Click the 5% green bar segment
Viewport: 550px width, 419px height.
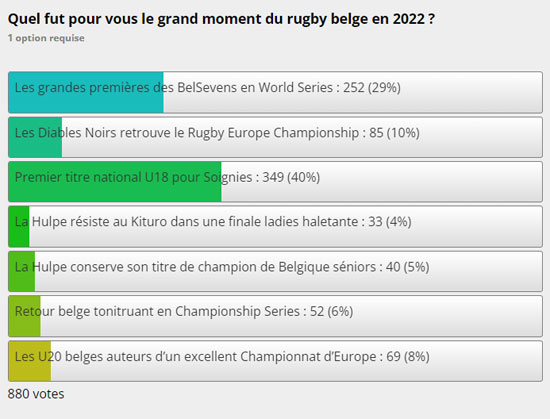coord(22,271)
